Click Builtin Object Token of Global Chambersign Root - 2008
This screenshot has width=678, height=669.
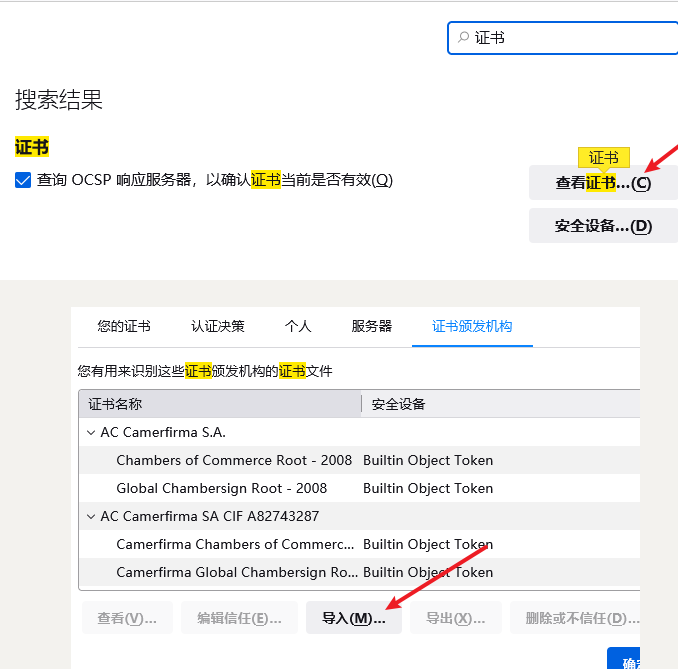click(428, 488)
